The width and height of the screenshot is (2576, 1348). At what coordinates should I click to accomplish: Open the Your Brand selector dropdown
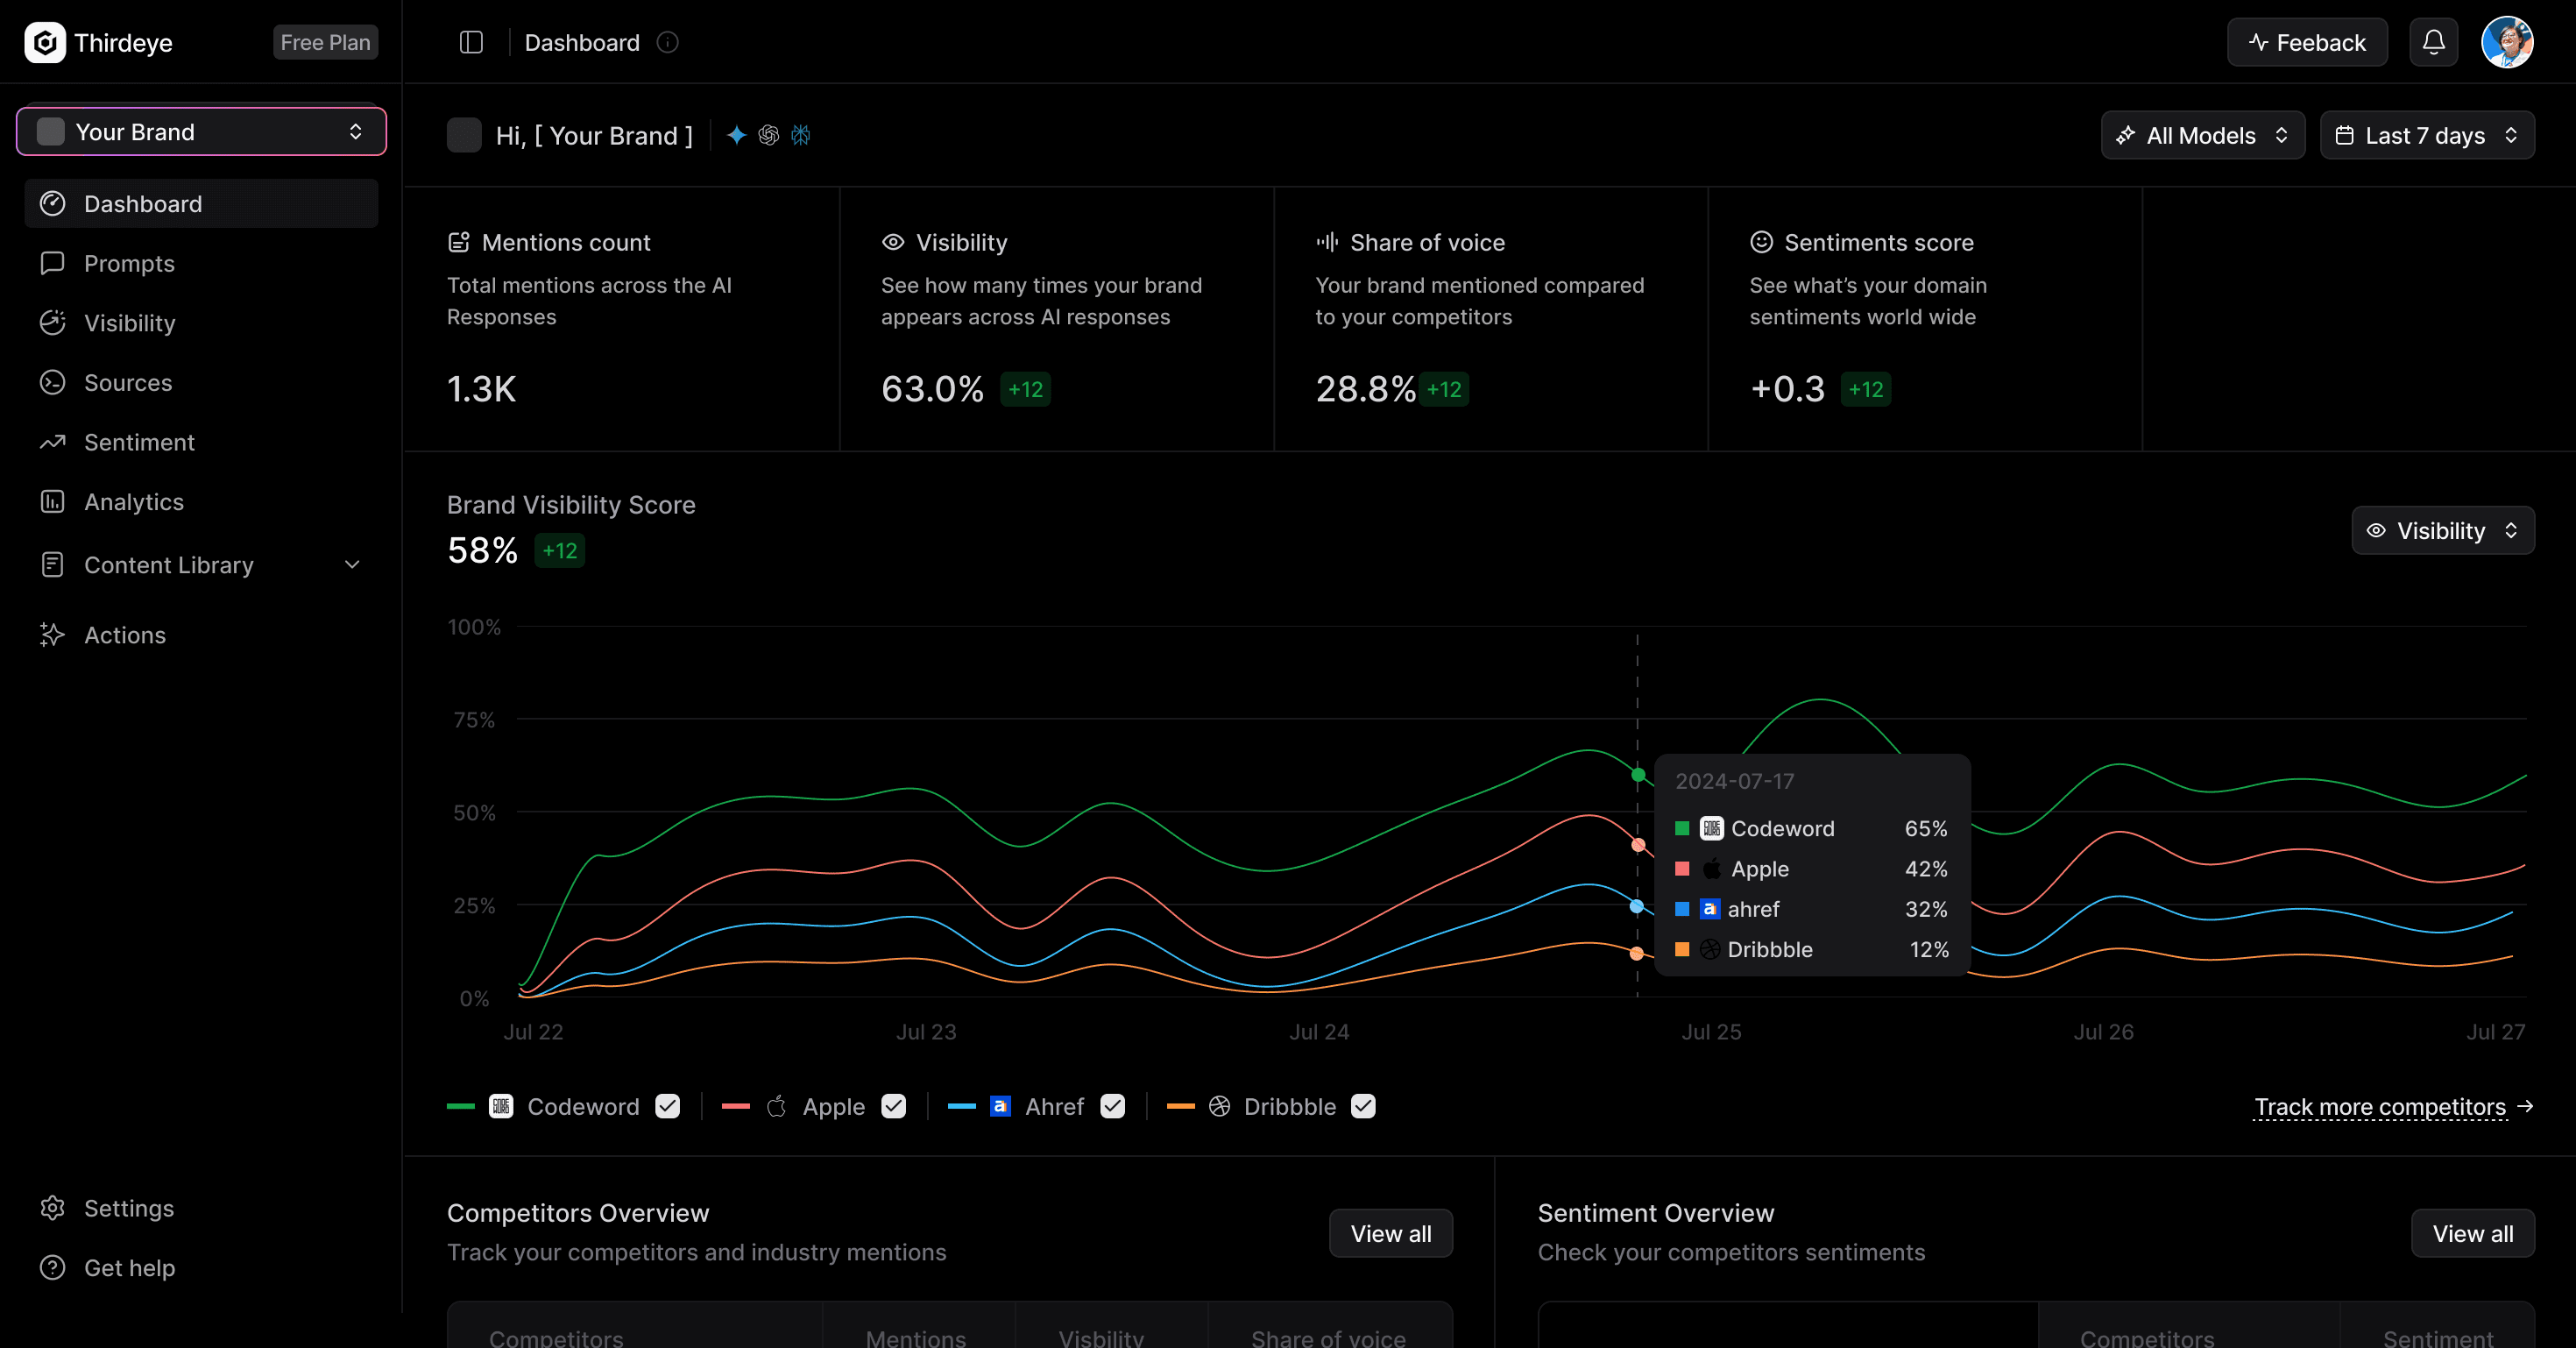[201, 132]
